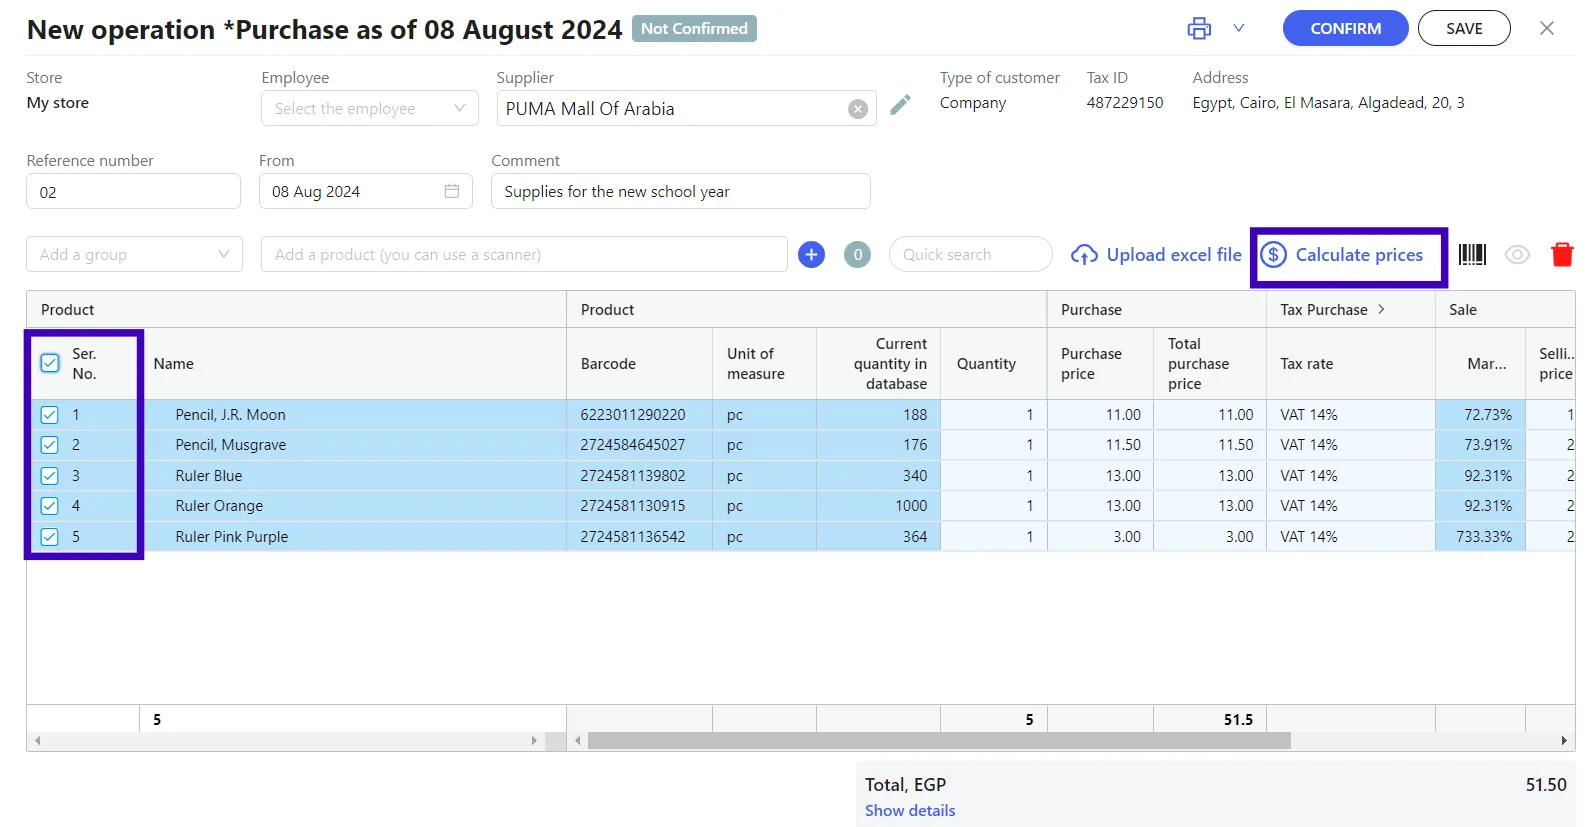Uncheck row 1 Pencil, J.R. Moon checkbox
This screenshot has height=827, width=1587.
click(x=50, y=415)
